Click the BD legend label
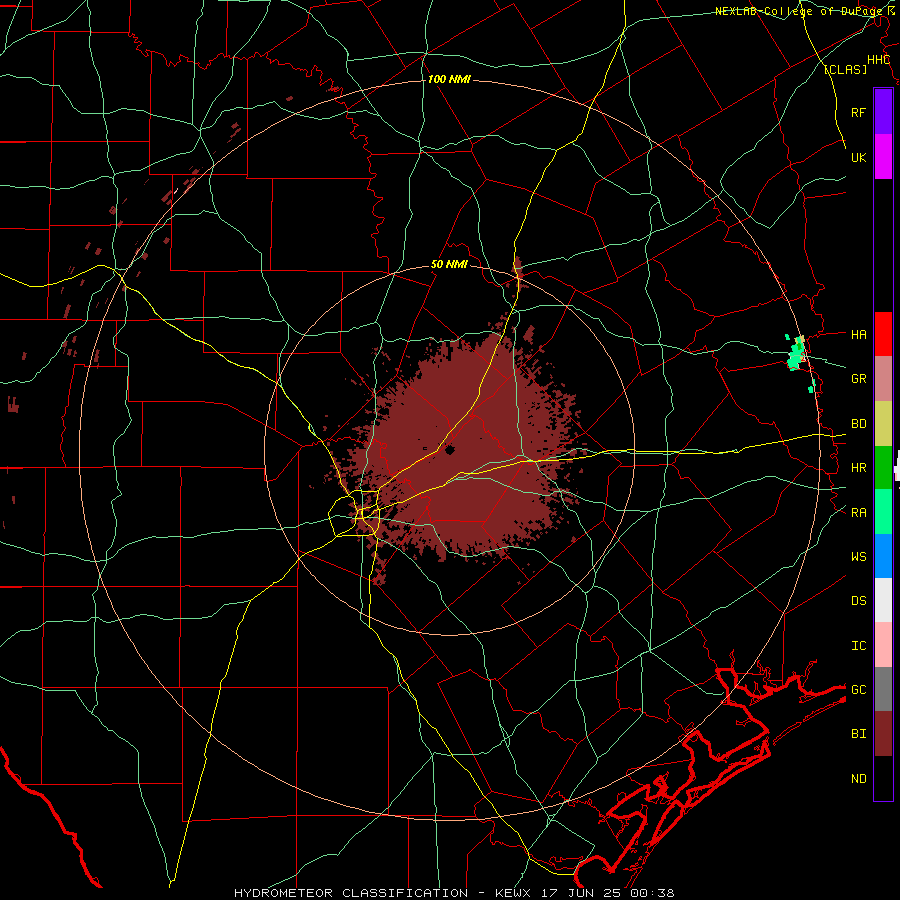 click(858, 424)
